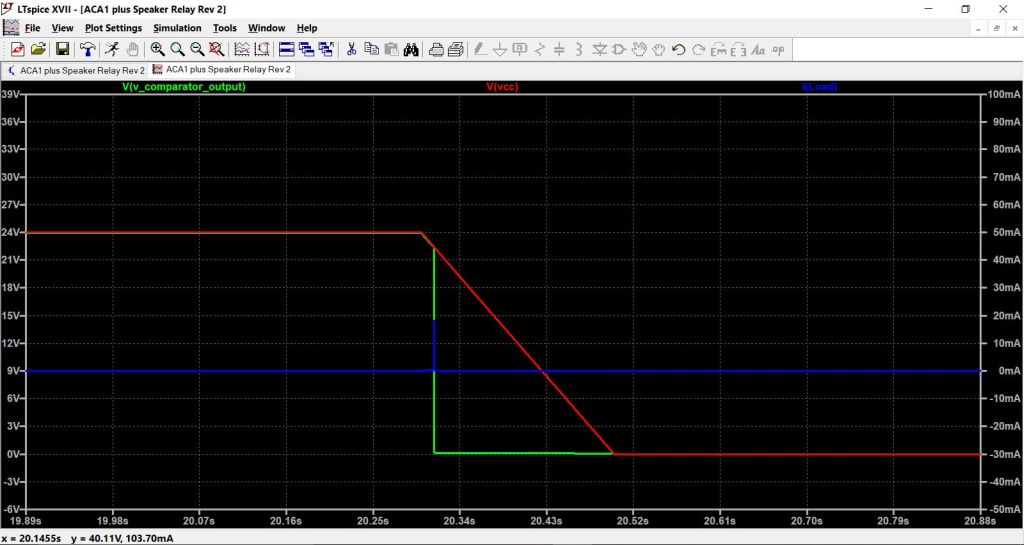The image size is (1024, 545).
Task: Restore the inner plot window
Action: click(x=997, y=29)
